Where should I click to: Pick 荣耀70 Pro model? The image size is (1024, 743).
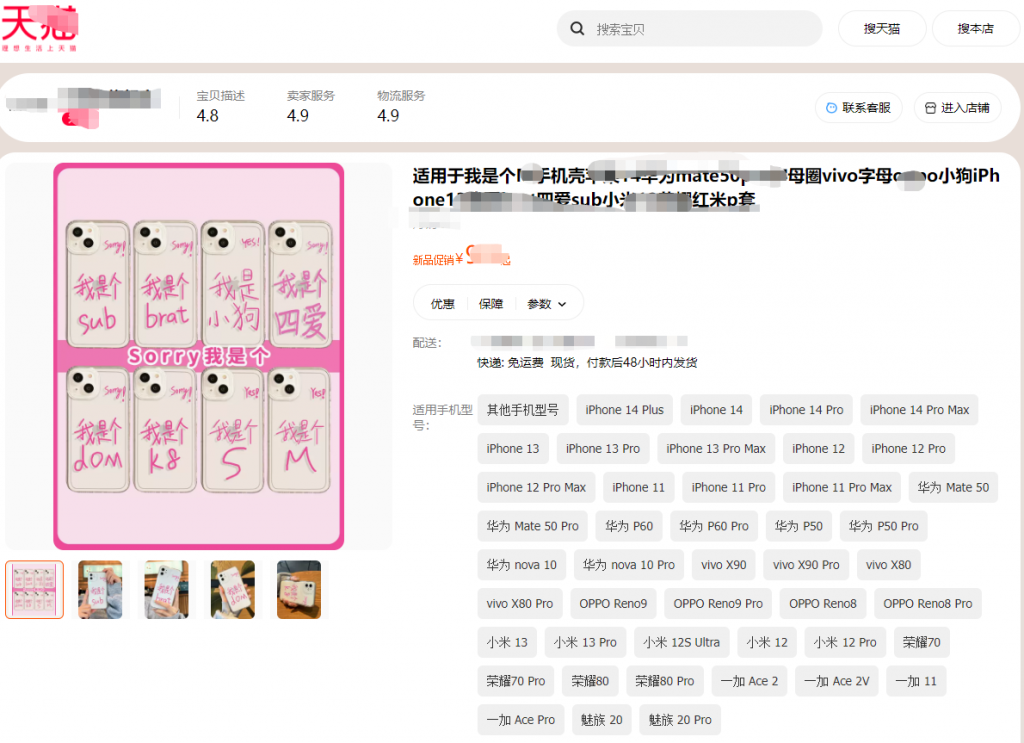point(516,681)
